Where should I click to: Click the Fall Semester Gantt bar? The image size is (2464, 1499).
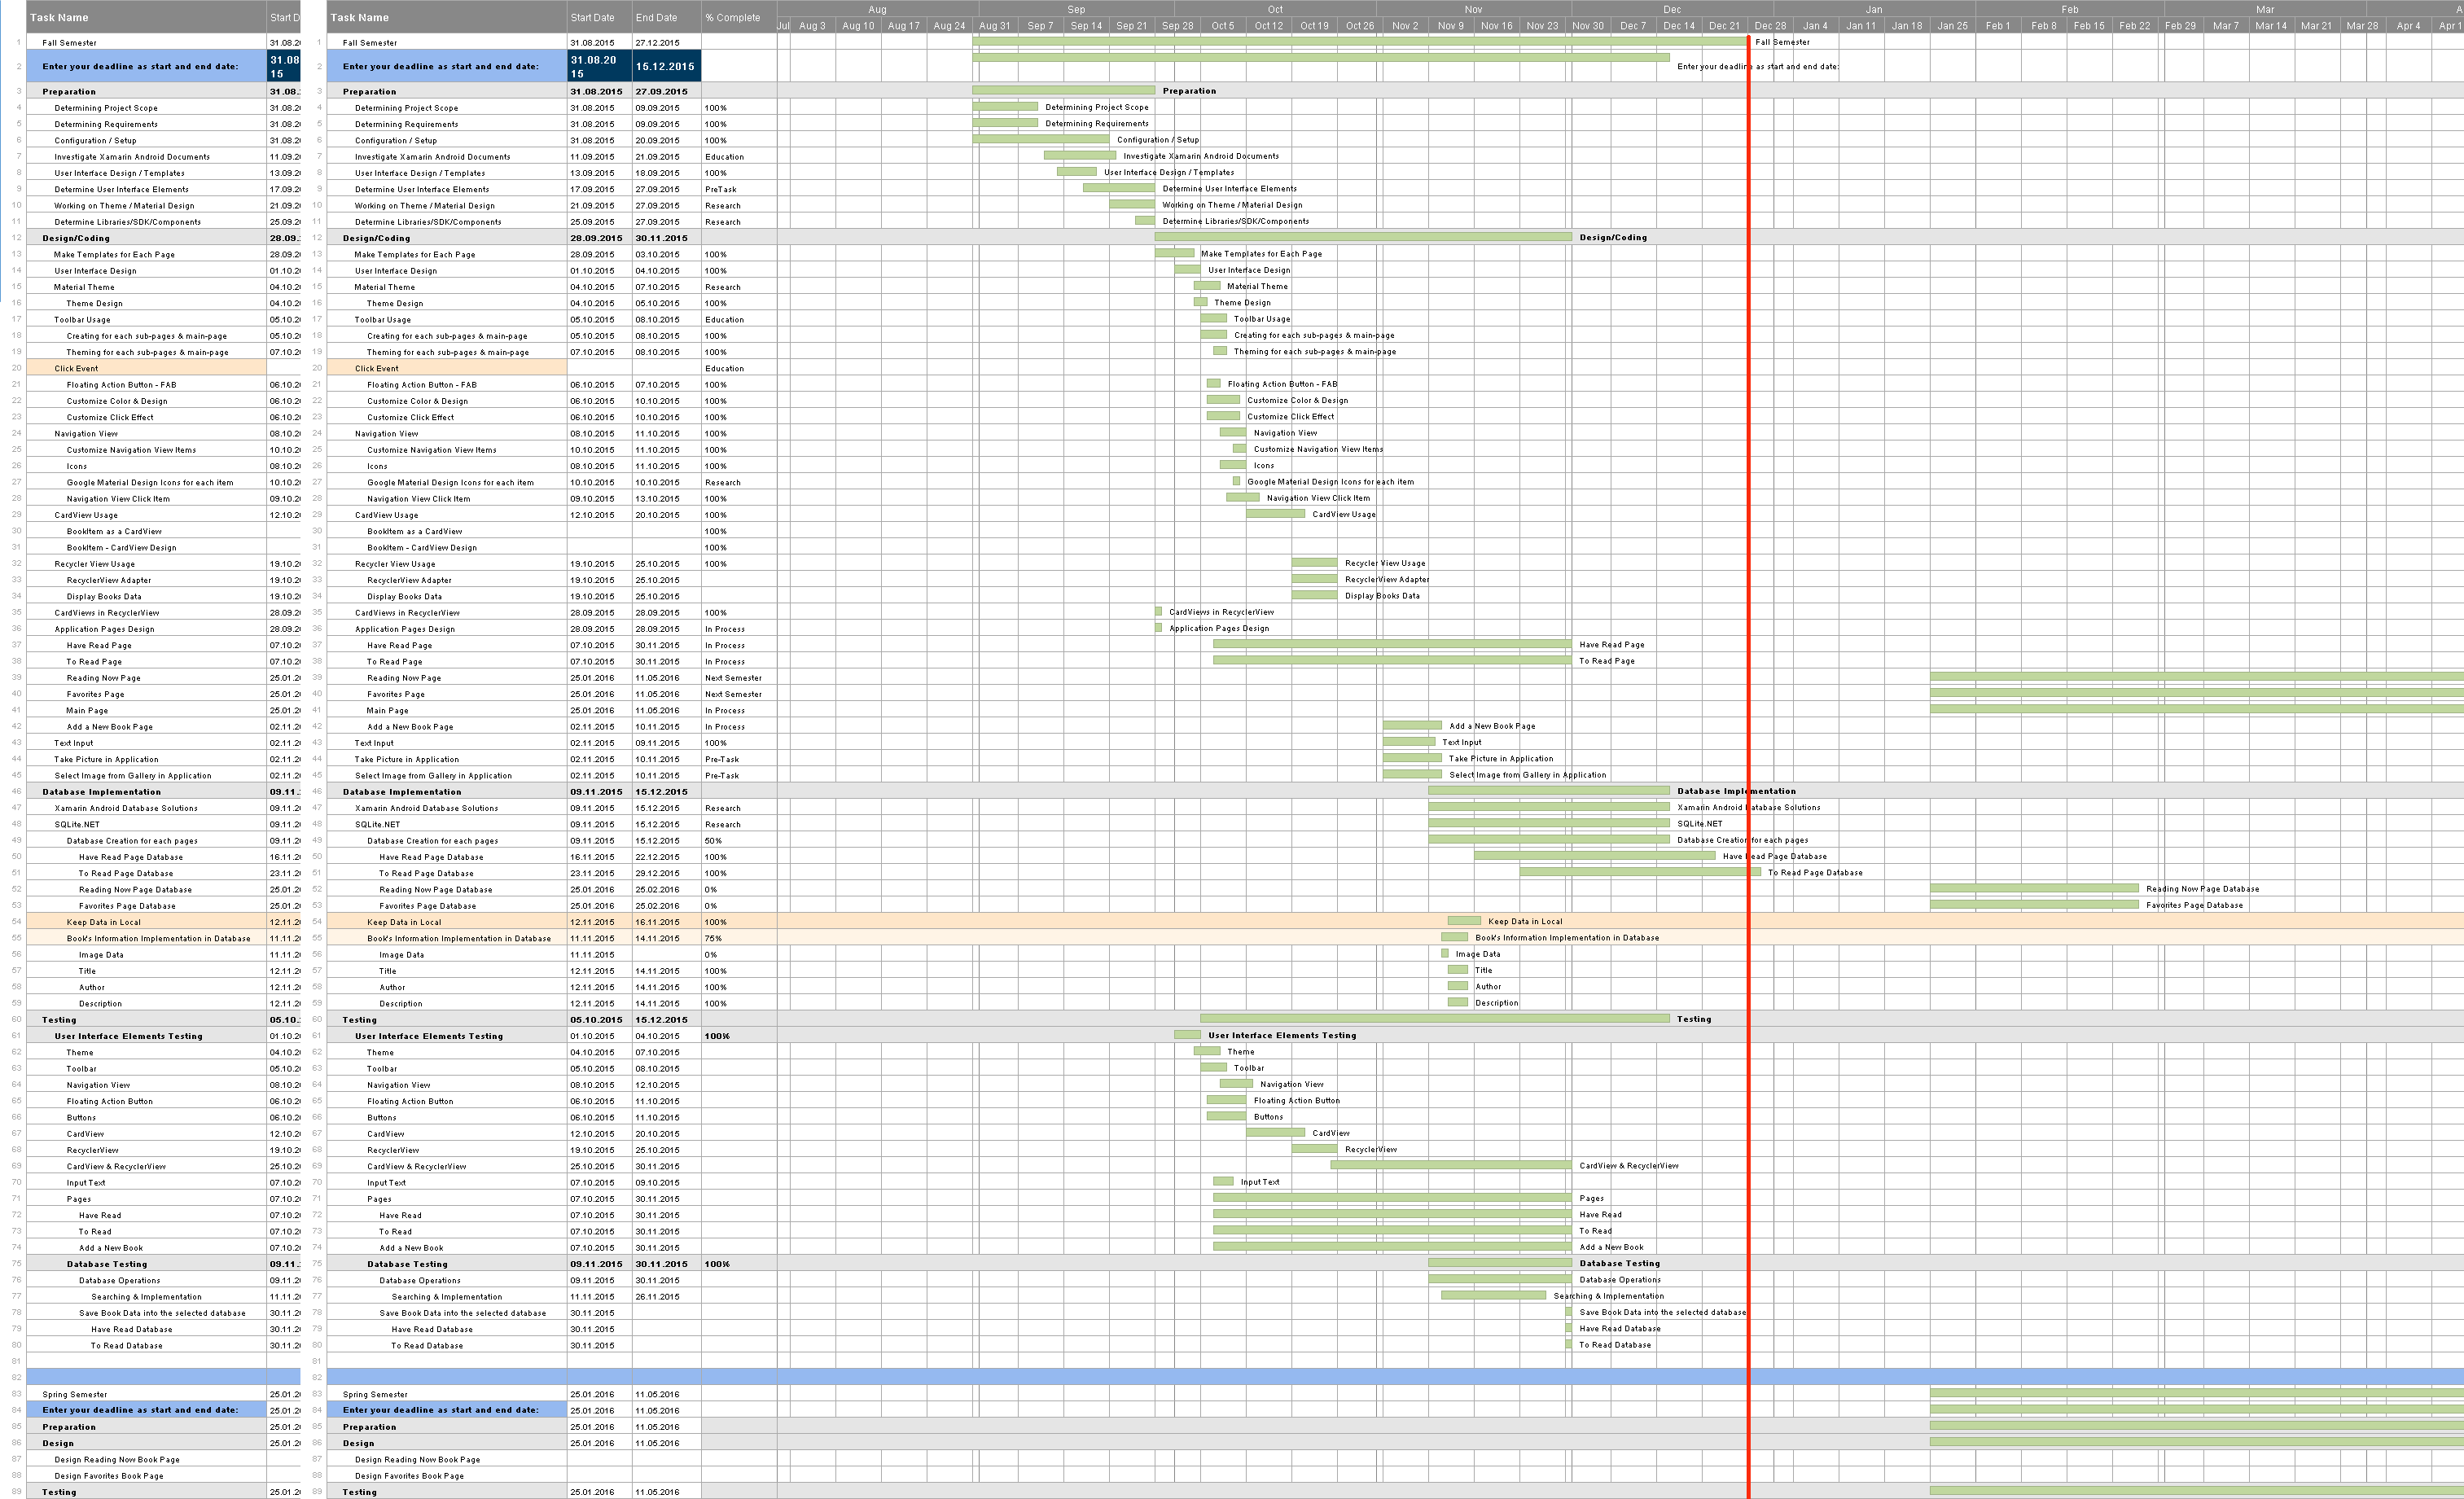pyautogui.click(x=1360, y=42)
